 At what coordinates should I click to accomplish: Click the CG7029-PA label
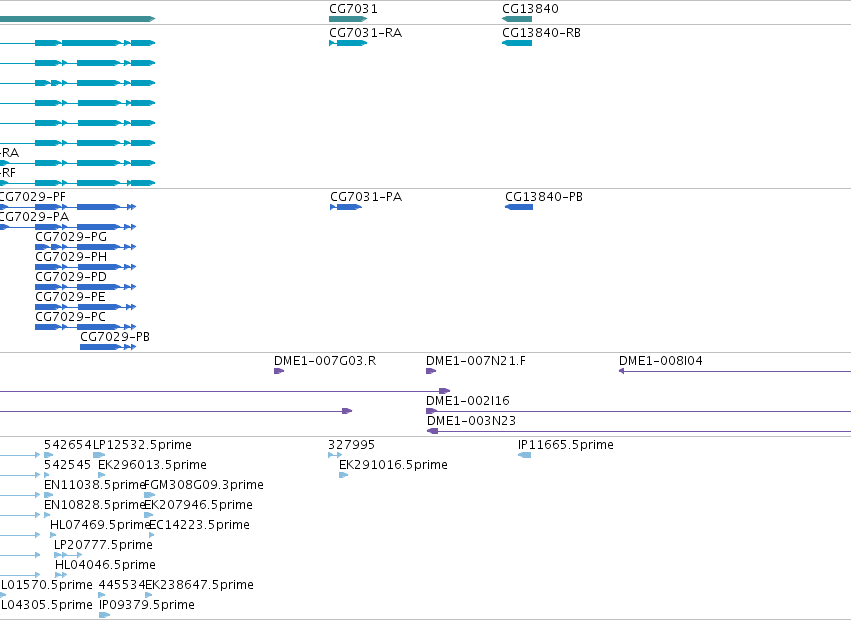point(34,217)
